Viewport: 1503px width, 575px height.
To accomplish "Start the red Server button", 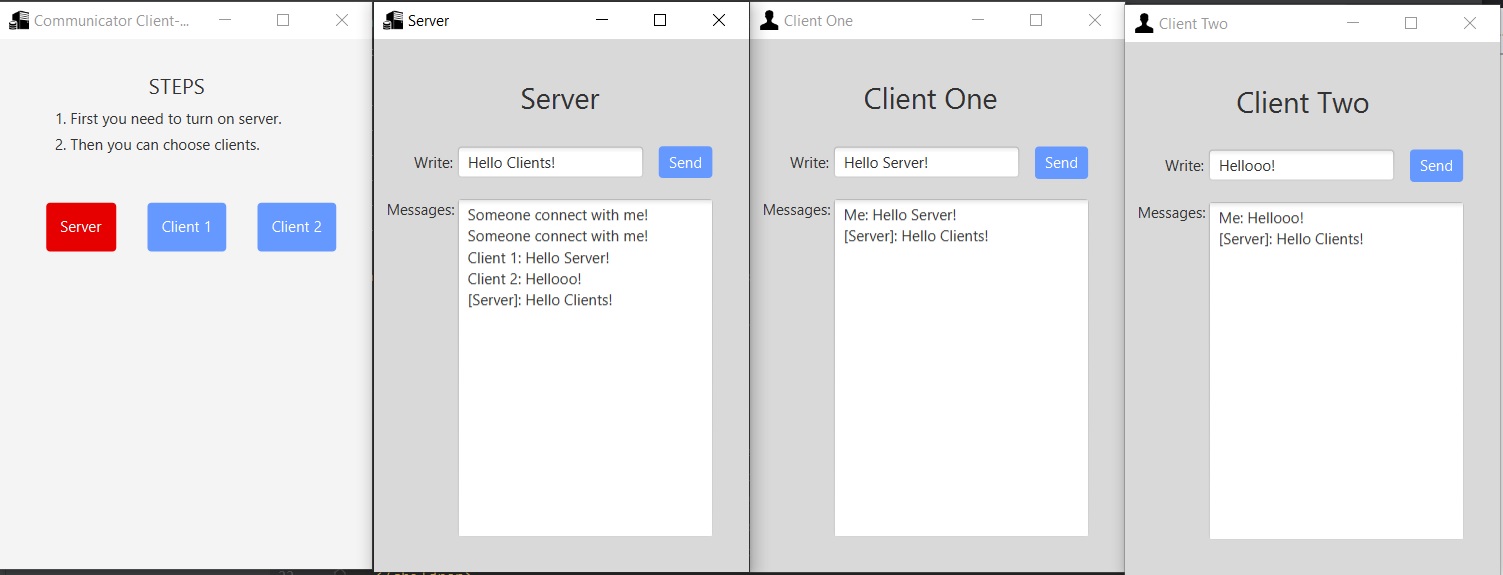I will click(81, 227).
